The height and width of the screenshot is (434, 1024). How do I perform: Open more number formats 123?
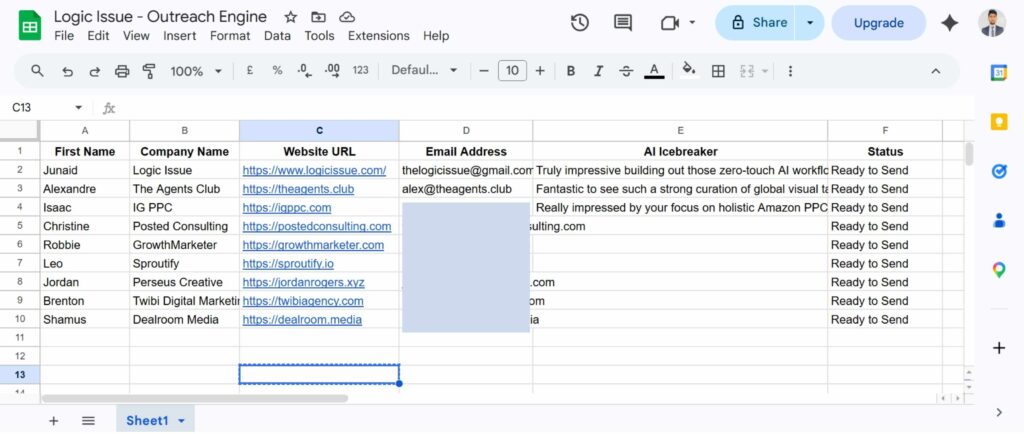click(x=360, y=70)
